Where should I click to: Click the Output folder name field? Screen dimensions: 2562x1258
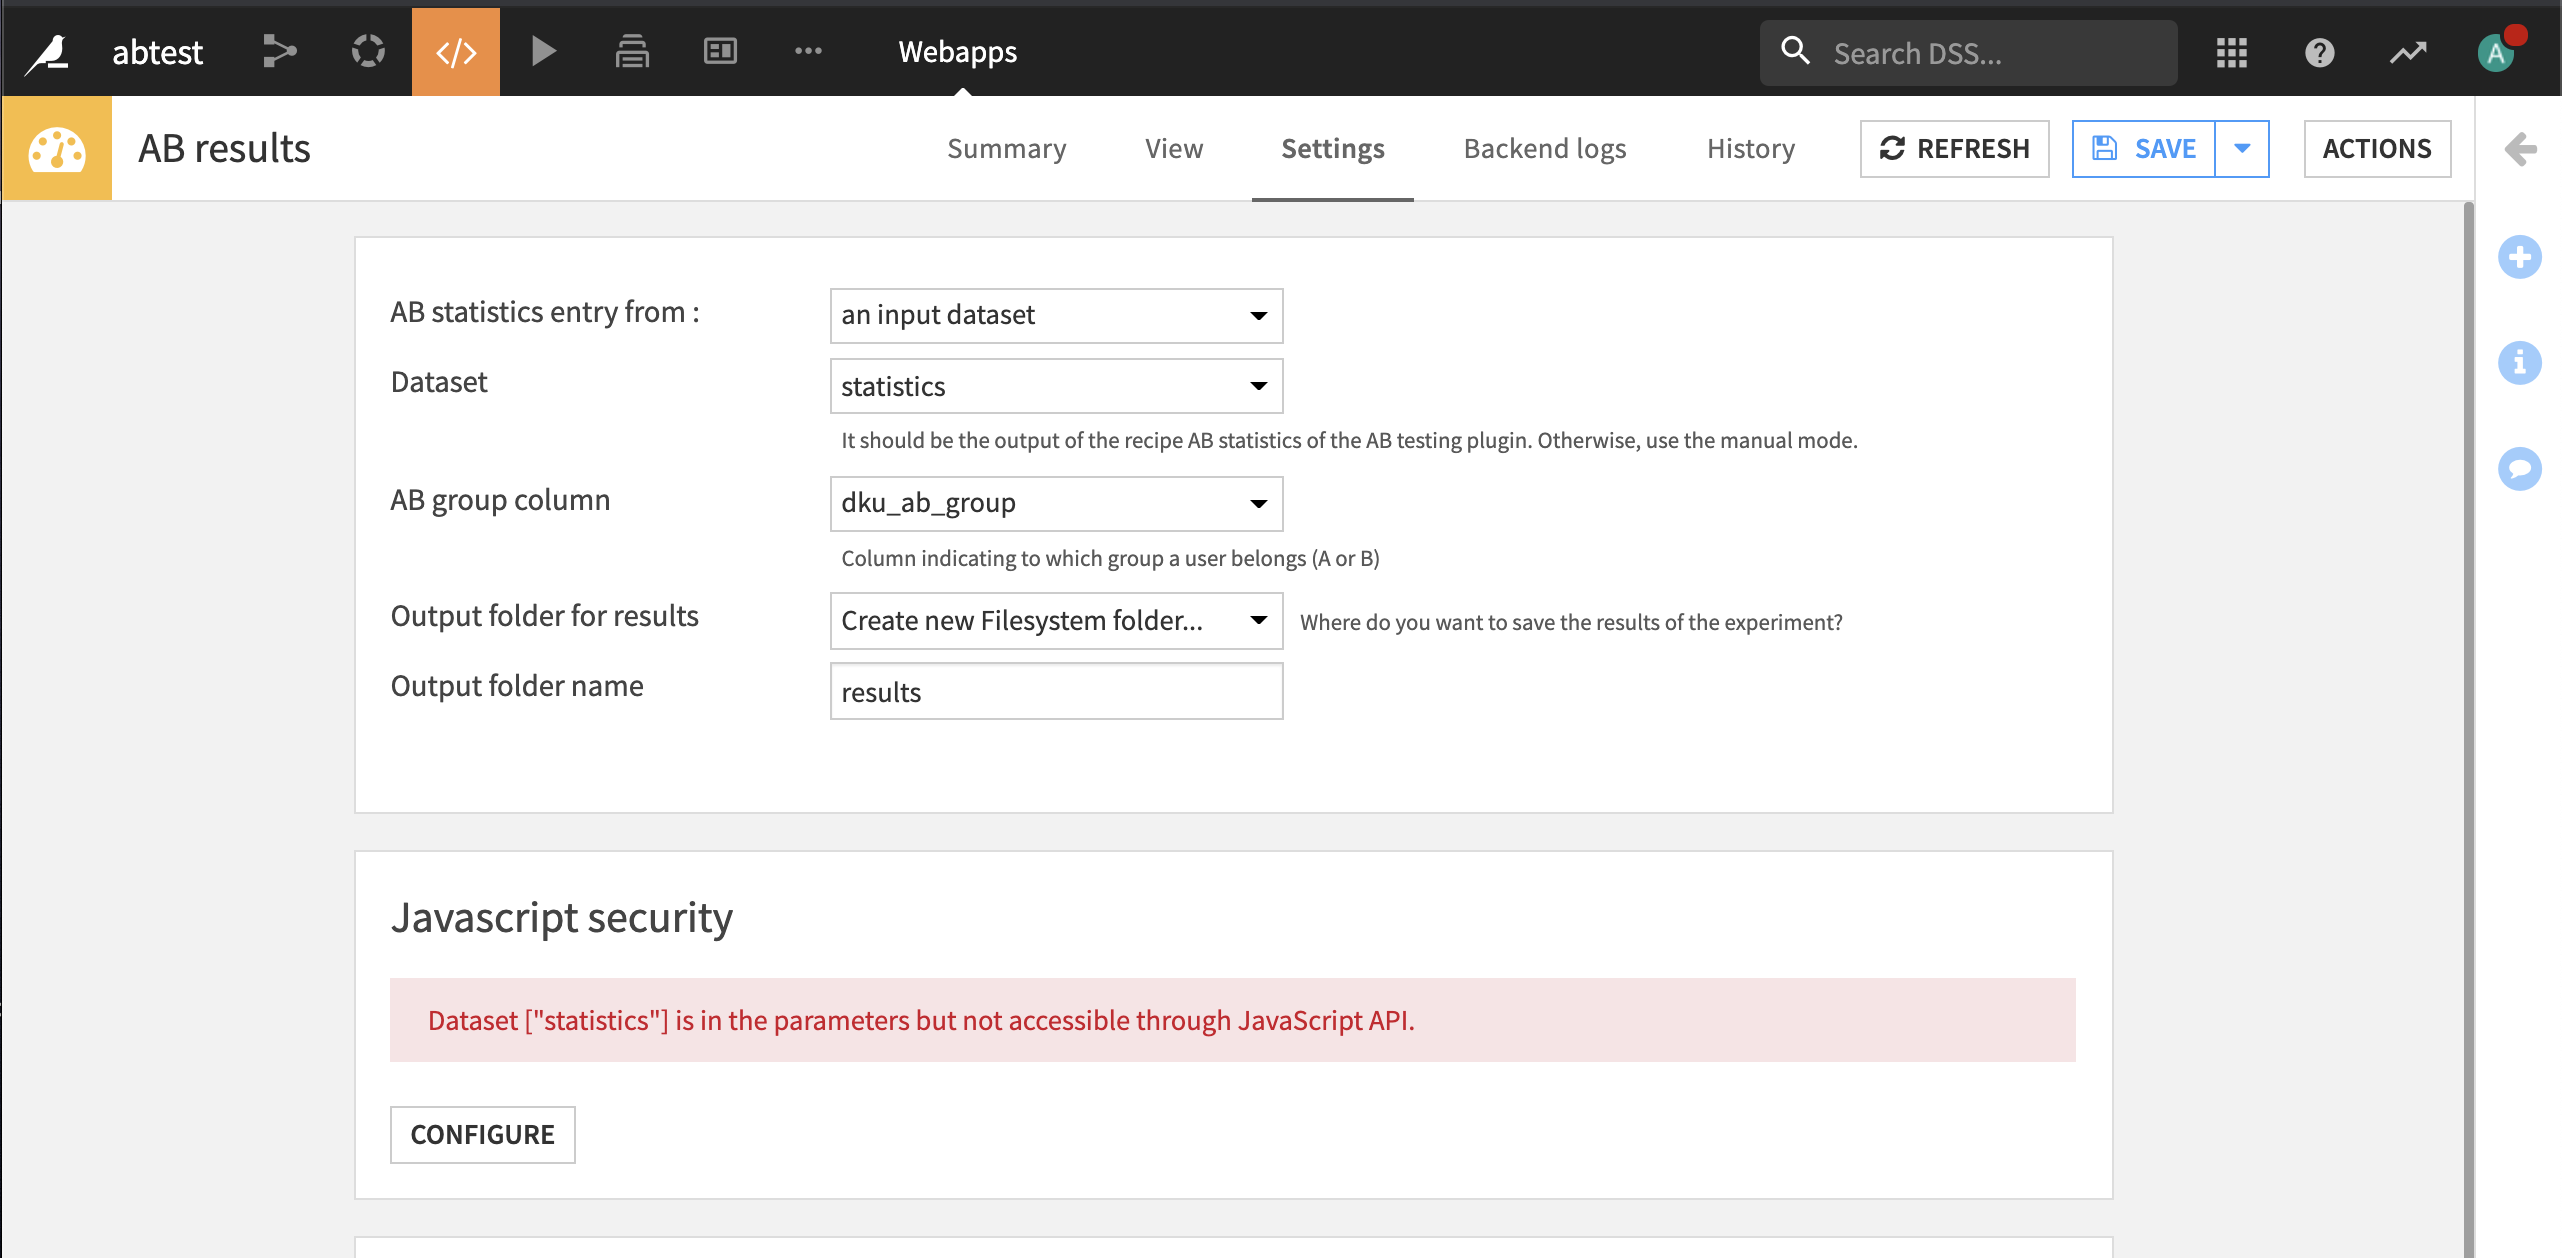[1056, 691]
